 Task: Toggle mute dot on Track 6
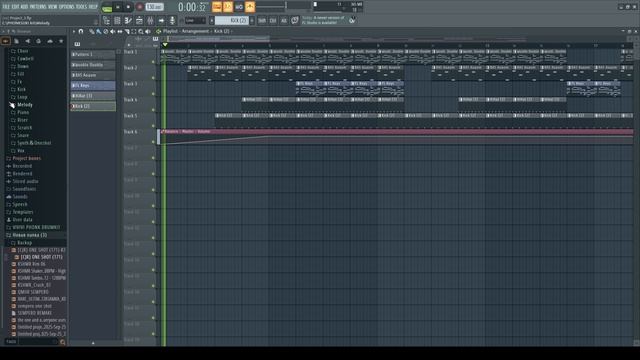153,142
